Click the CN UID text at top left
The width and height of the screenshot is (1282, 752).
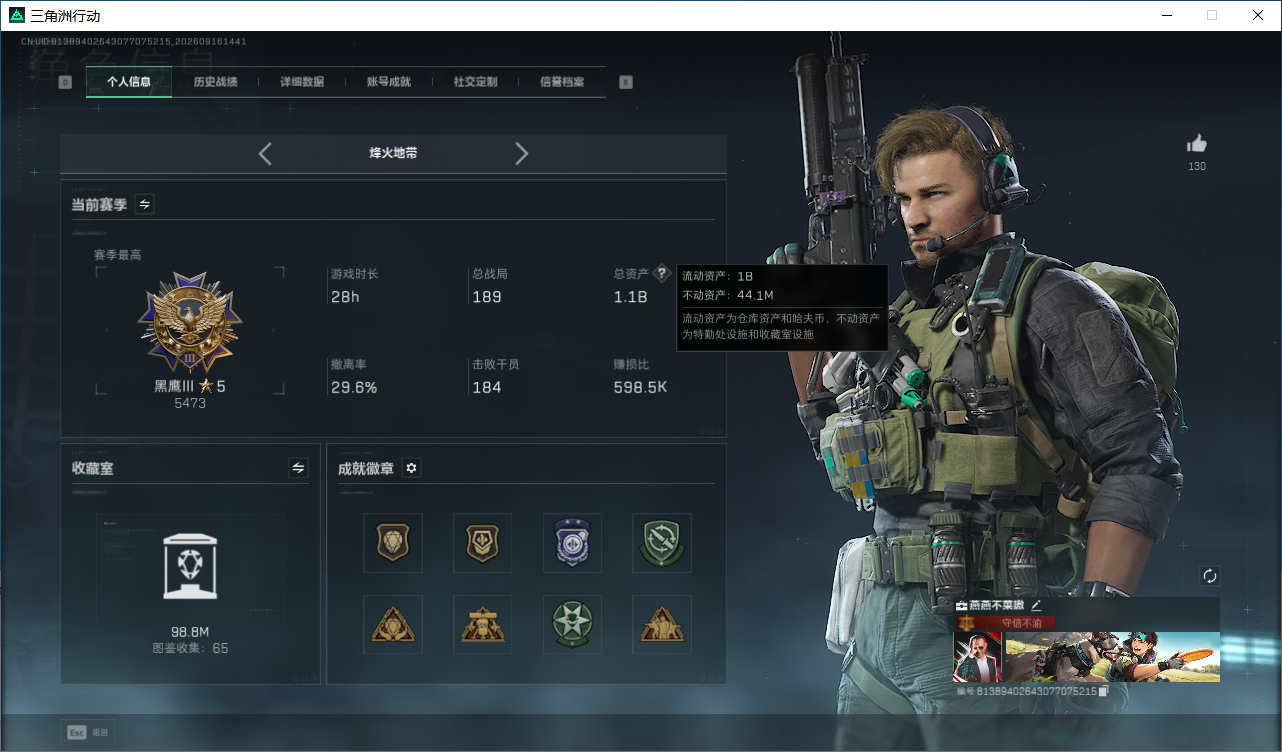pyautogui.click(x=134, y=42)
